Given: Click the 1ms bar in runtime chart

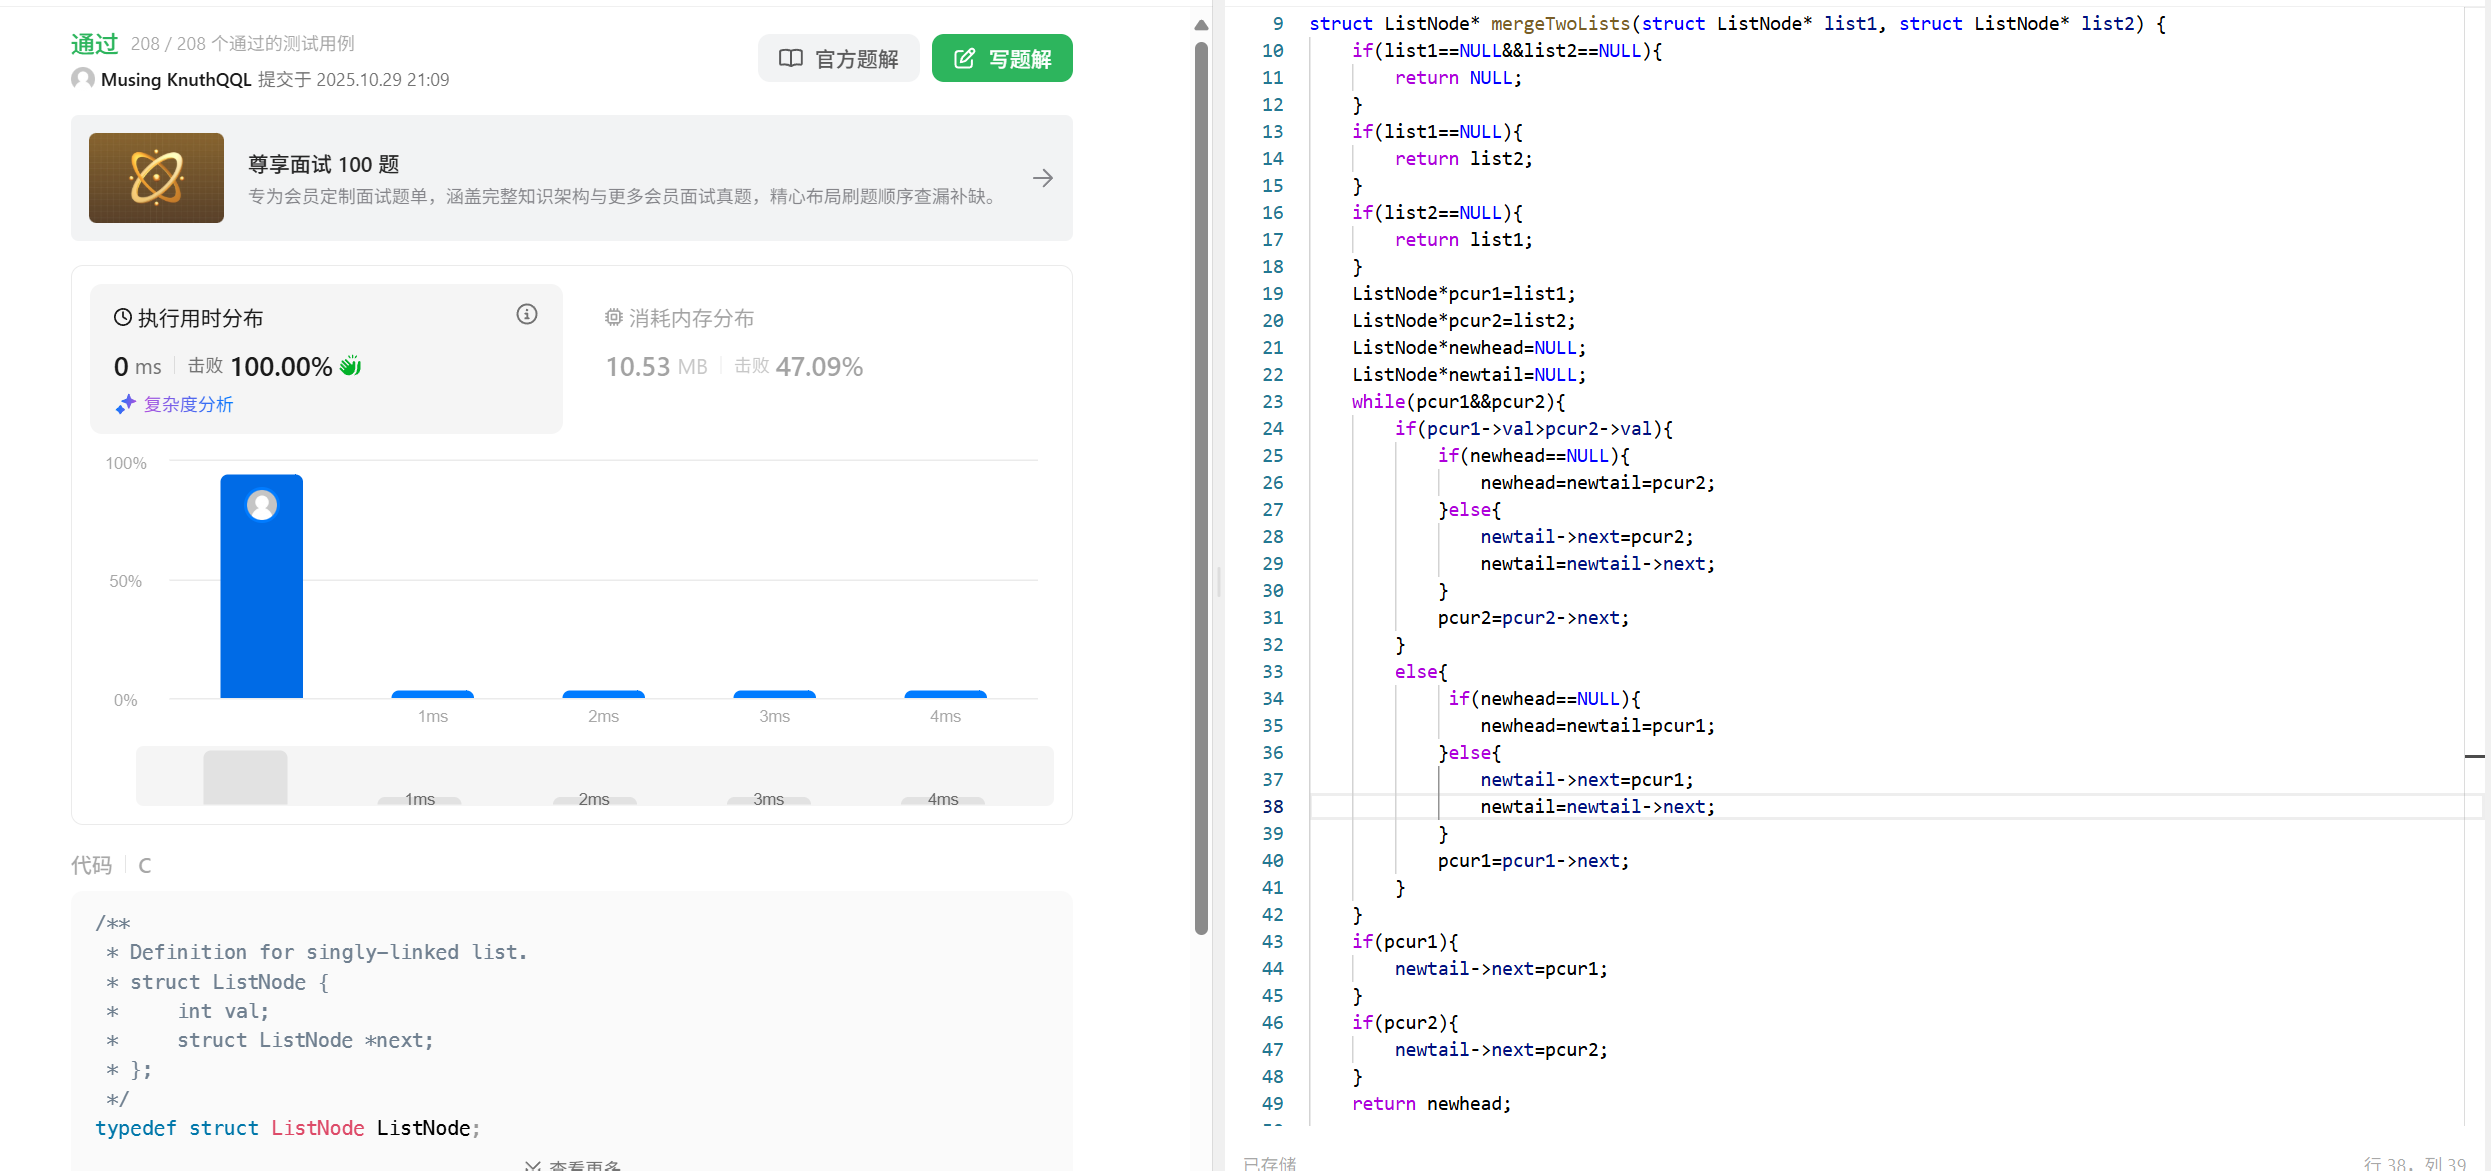Looking at the screenshot, I should click(x=432, y=693).
